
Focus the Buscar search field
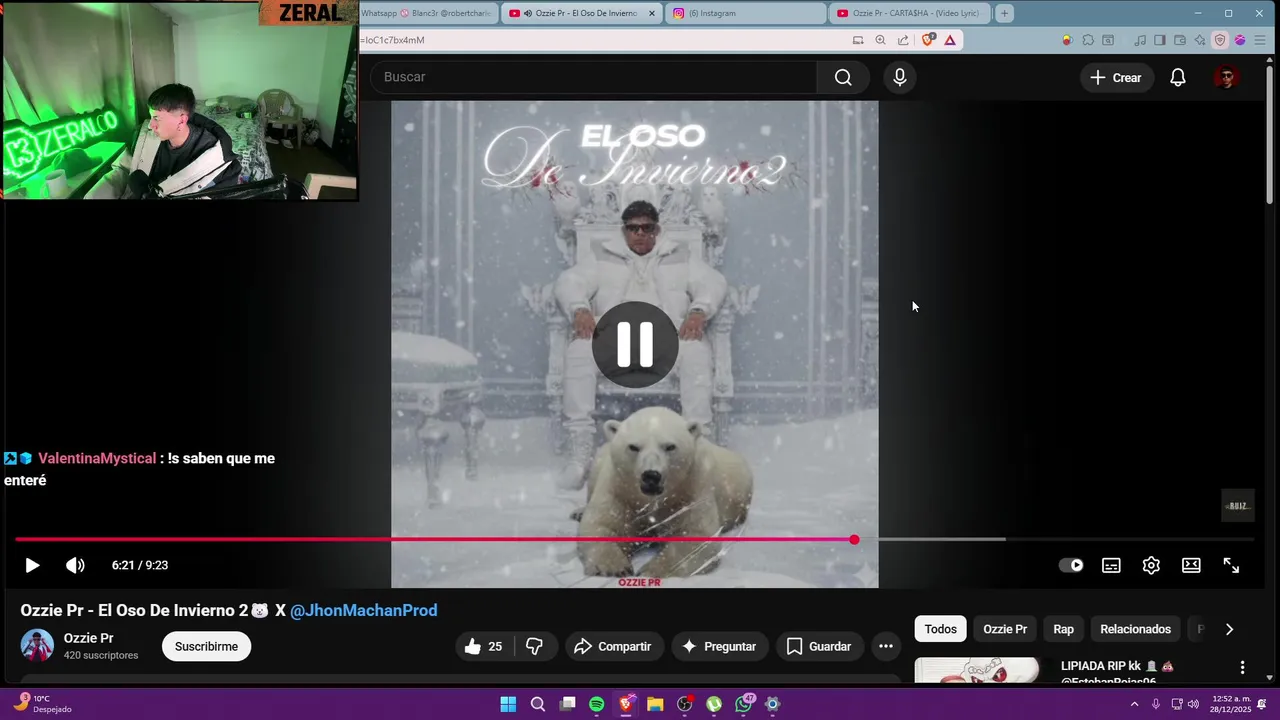(594, 77)
